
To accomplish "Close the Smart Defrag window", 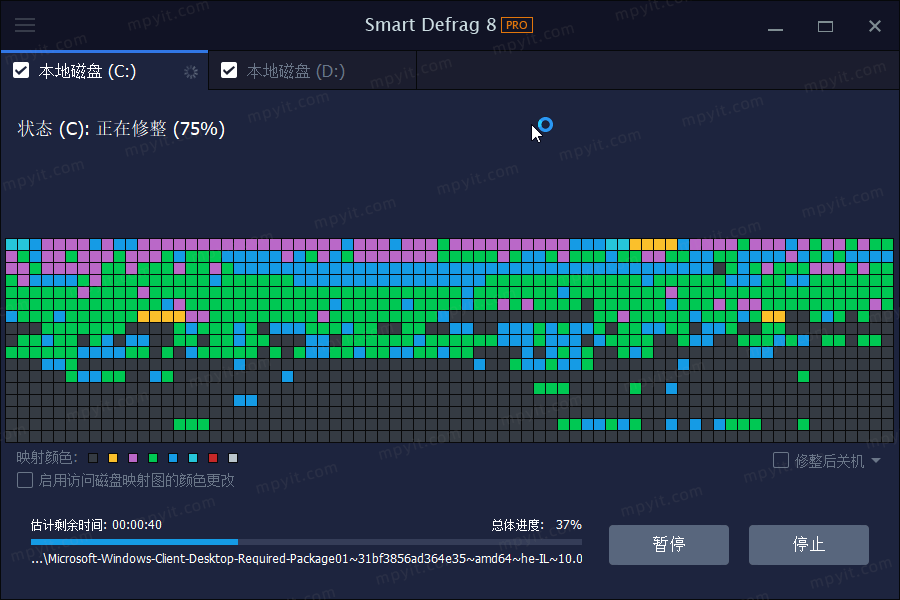I will 875,26.
